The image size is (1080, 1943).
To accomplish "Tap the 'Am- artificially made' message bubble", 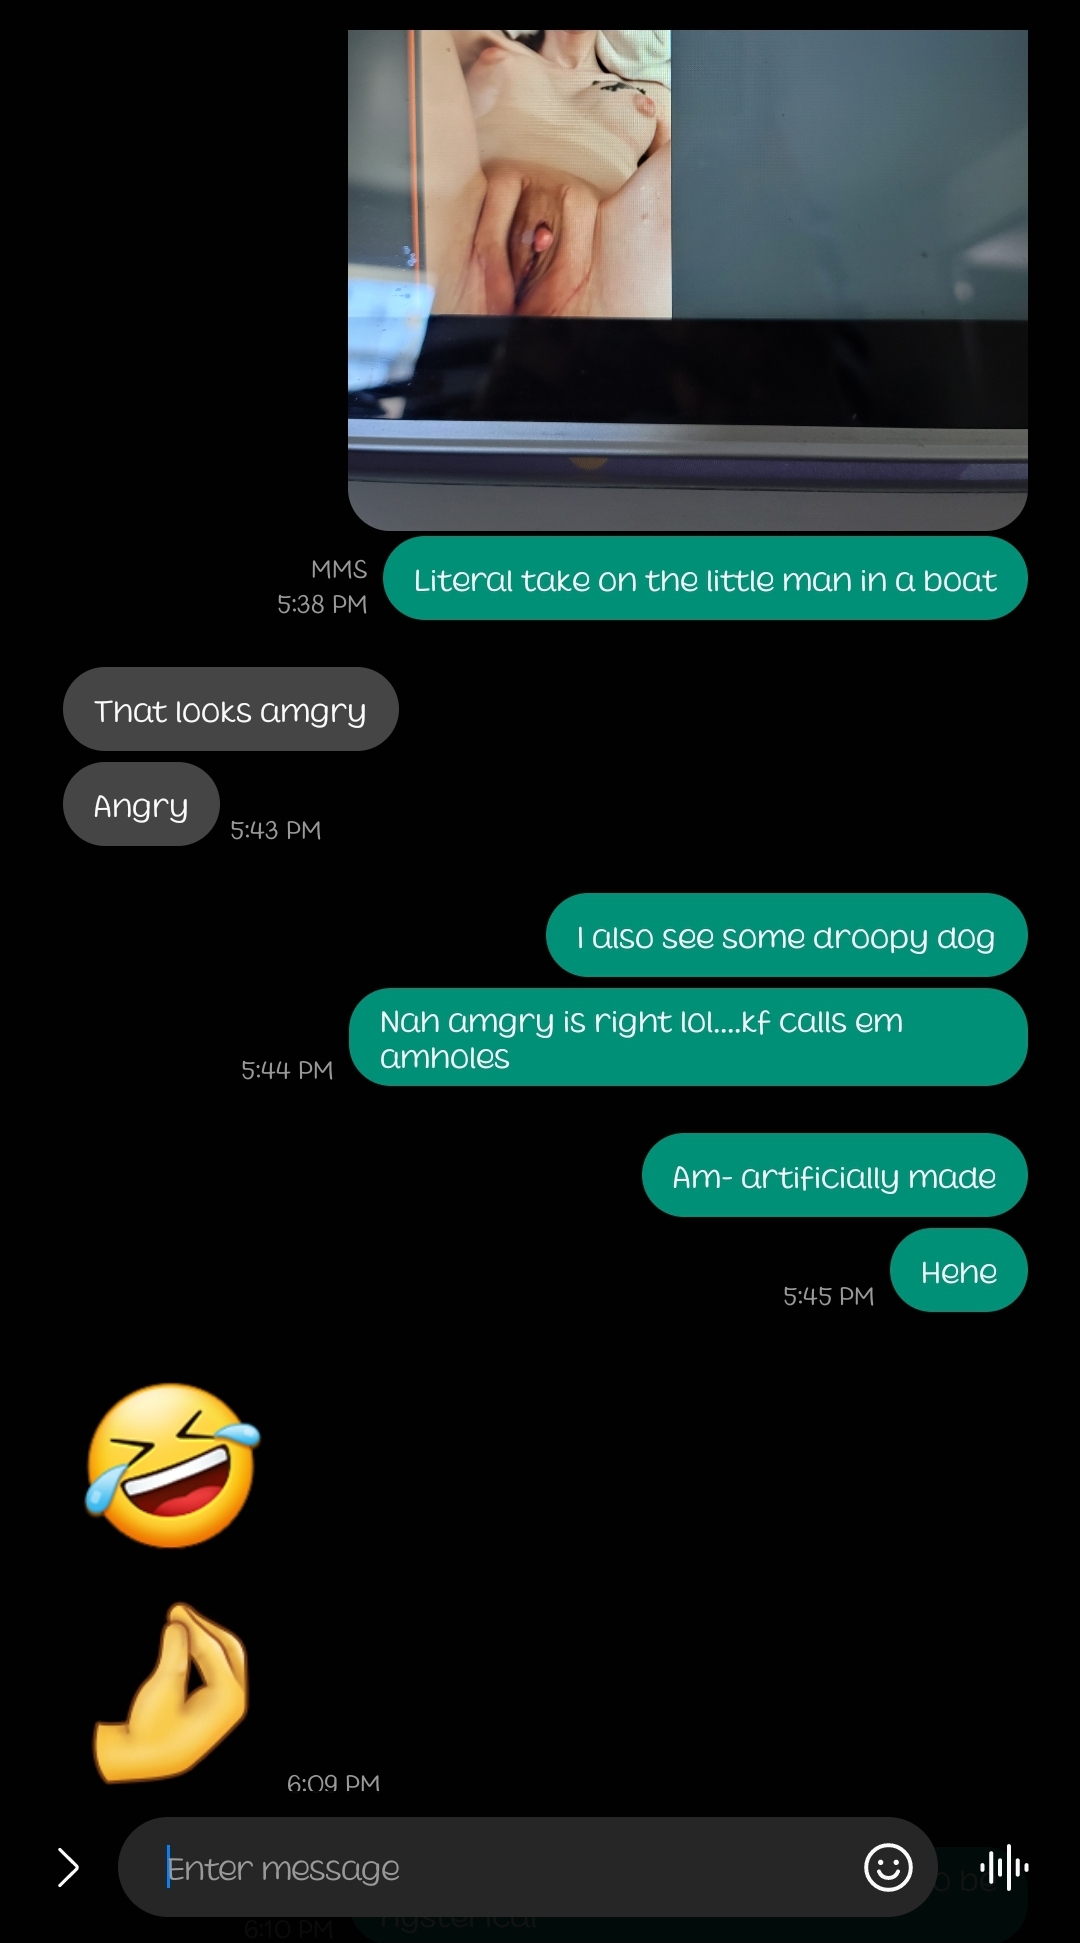I will tap(834, 1175).
